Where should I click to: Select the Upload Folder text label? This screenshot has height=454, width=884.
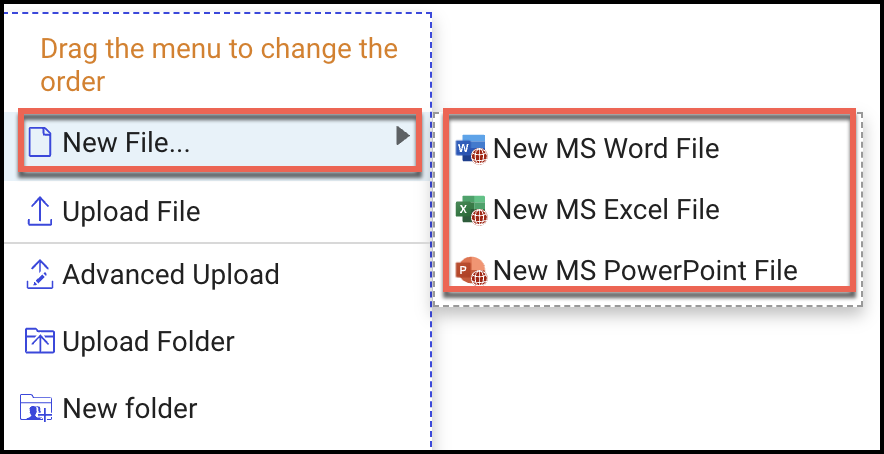point(148,341)
